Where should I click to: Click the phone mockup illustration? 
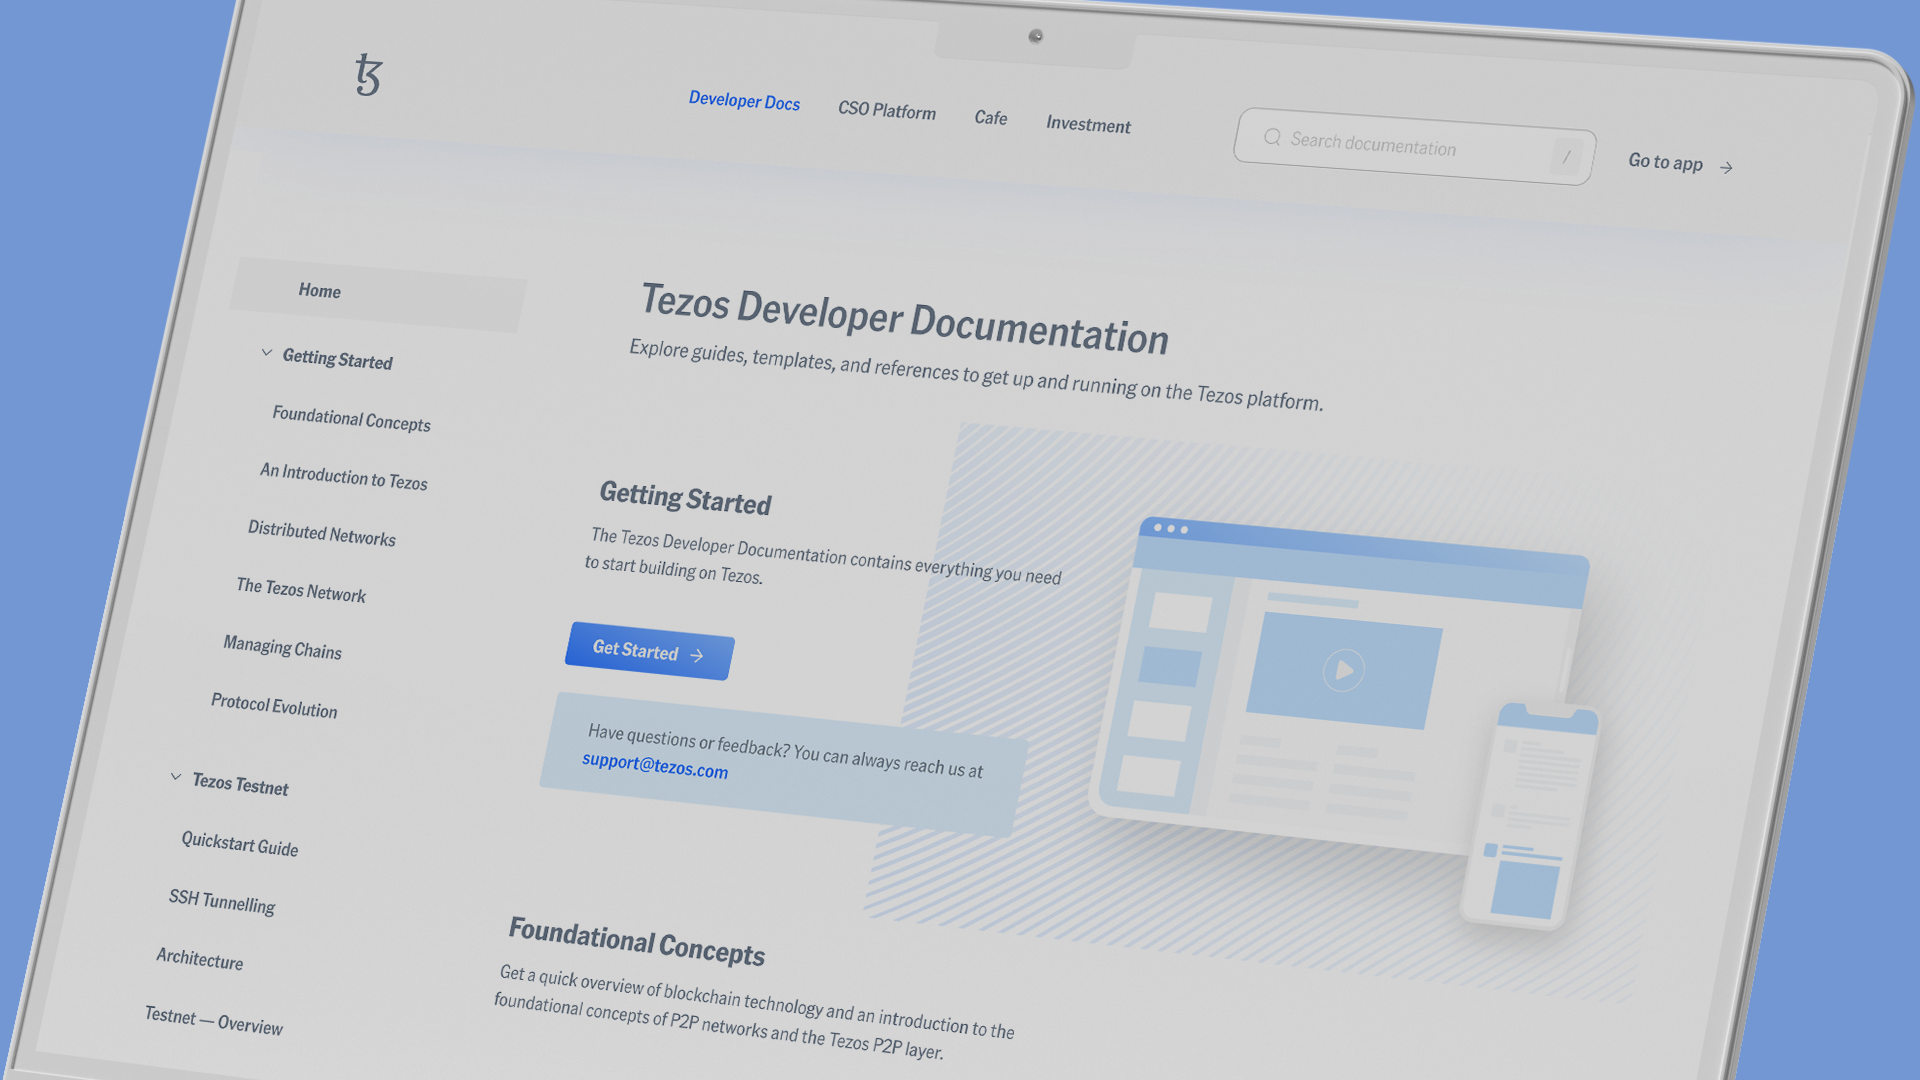pyautogui.click(x=1530, y=815)
